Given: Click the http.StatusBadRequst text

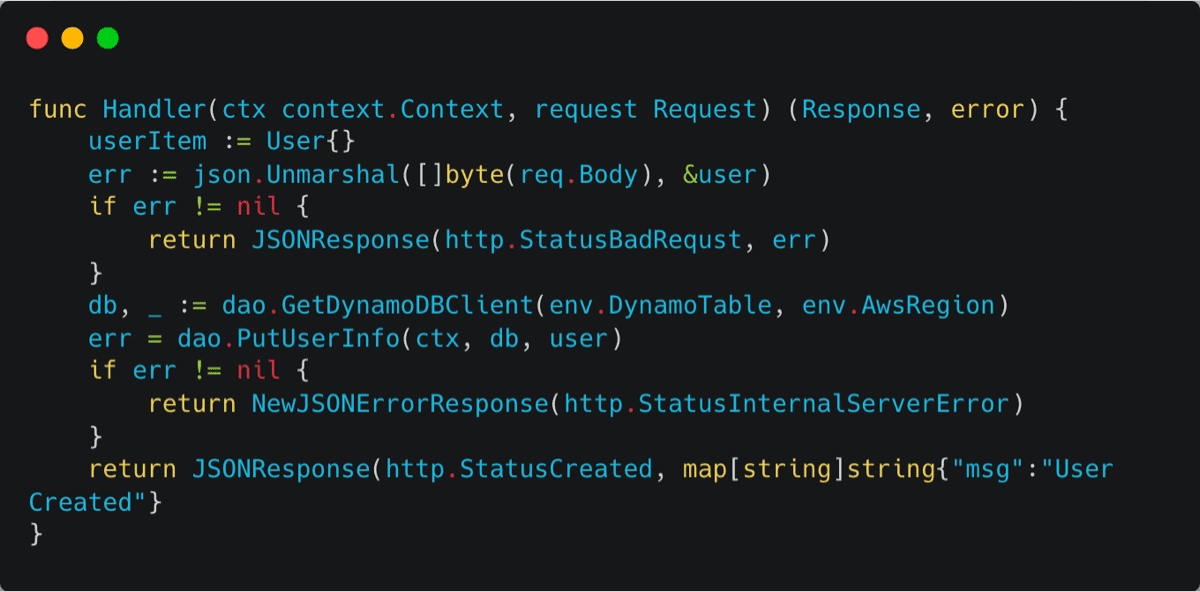Looking at the screenshot, I should pyautogui.click(x=594, y=240).
